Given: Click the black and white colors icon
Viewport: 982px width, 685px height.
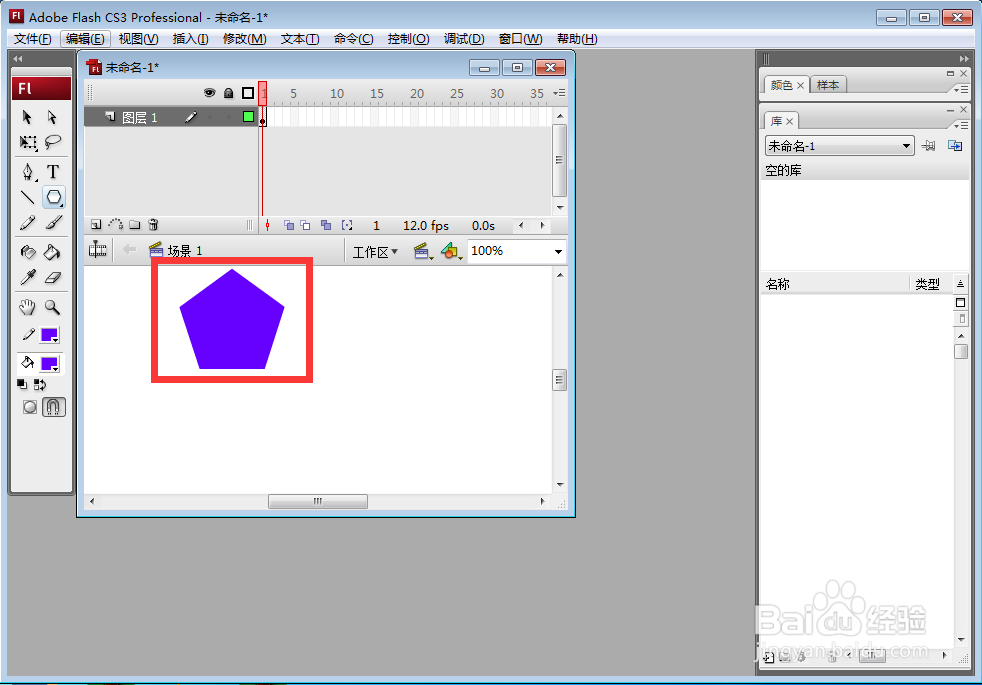Looking at the screenshot, I should click(22, 384).
